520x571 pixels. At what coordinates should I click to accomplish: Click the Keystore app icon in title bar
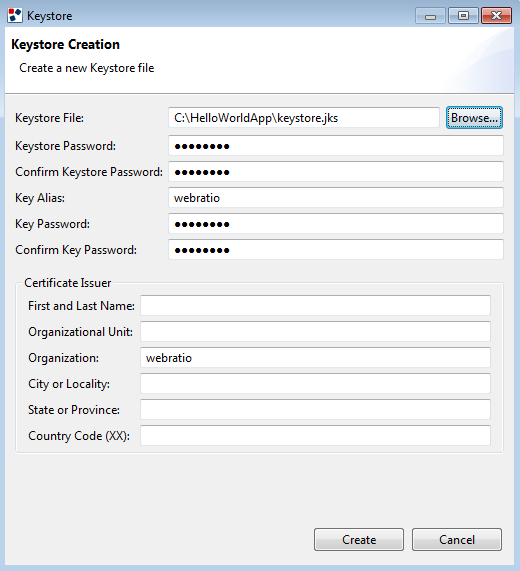click(15, 16)
